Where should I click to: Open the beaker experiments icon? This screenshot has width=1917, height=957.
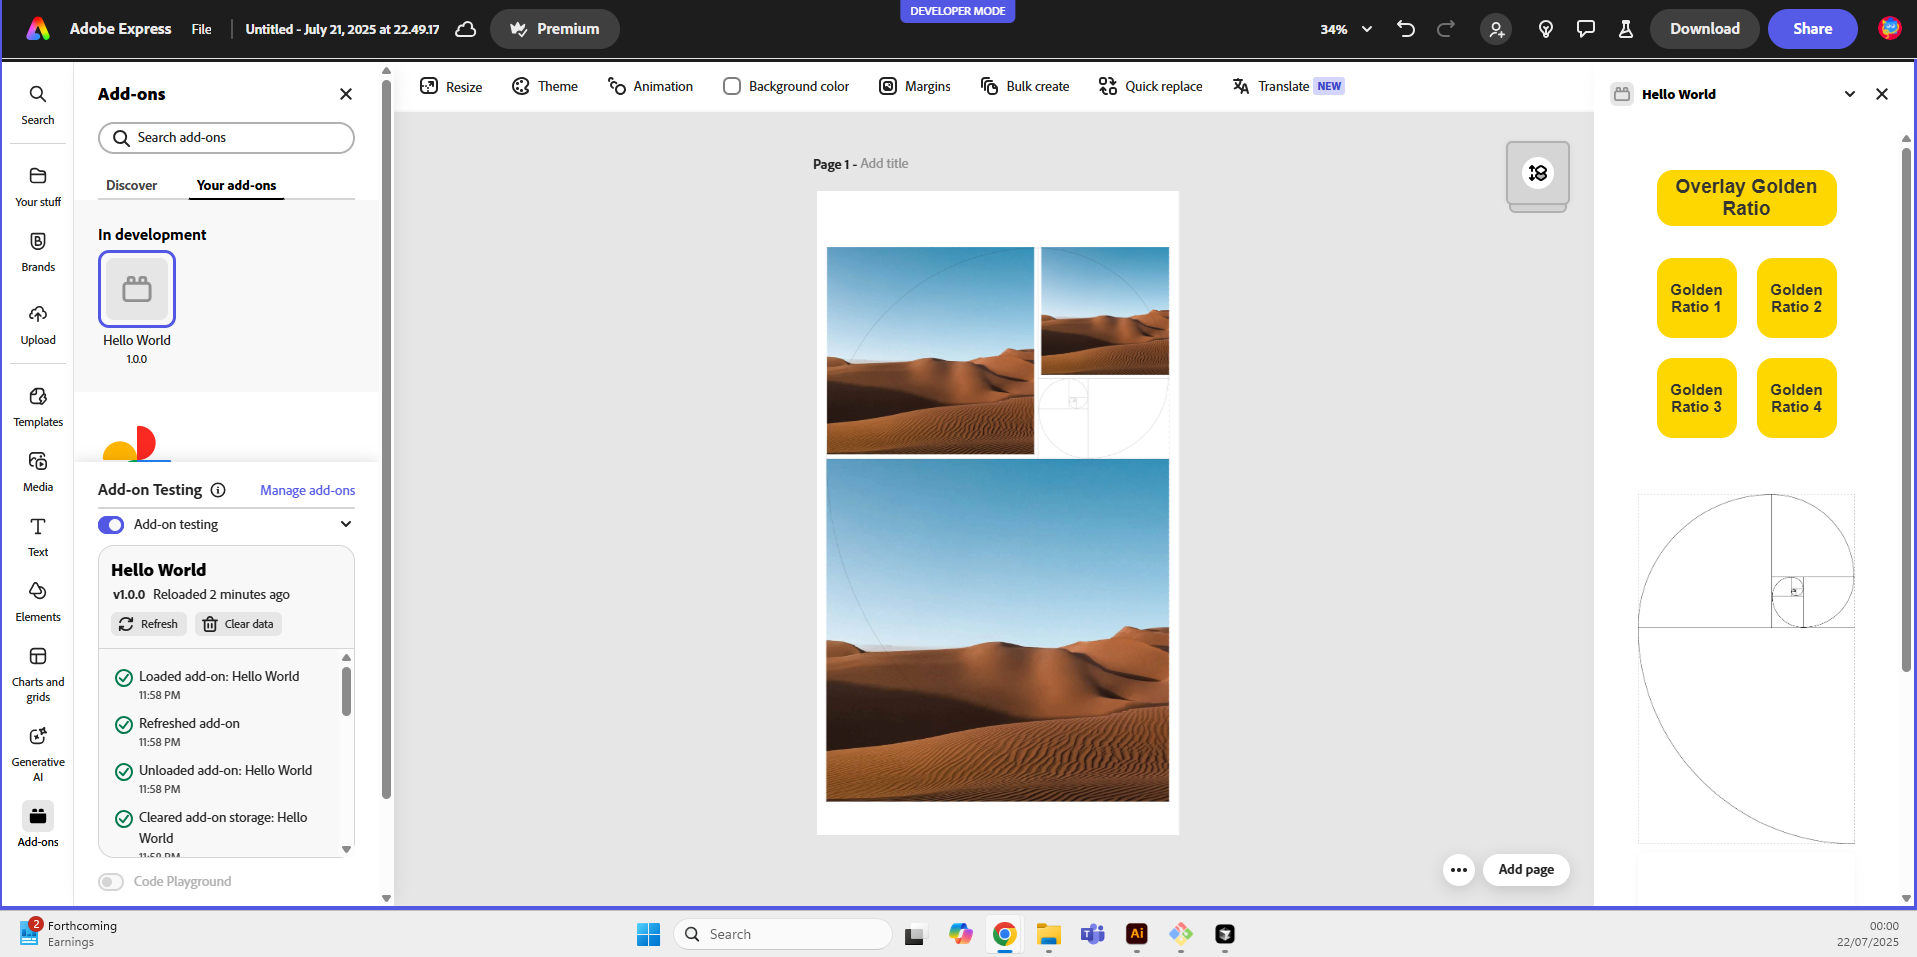1626,29
